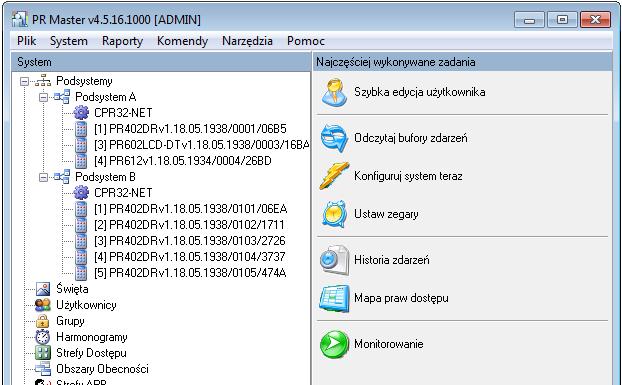This screenshot has width=622, height=385.
Task: Click the CPR32-NET gear icon under Podsystem B
Action: [x=81, y=193]
